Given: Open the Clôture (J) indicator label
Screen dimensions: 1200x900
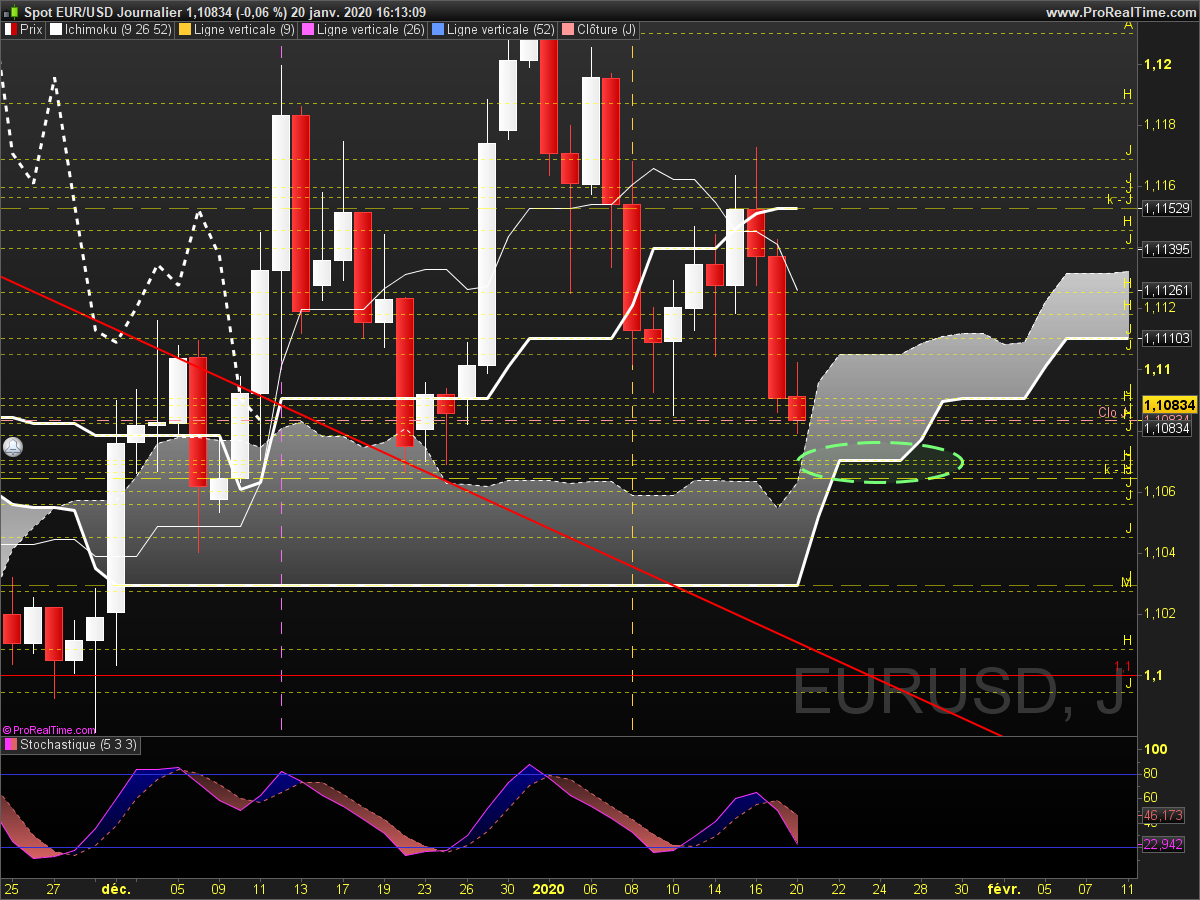Looking at the screenshot, I should (606, 30).
